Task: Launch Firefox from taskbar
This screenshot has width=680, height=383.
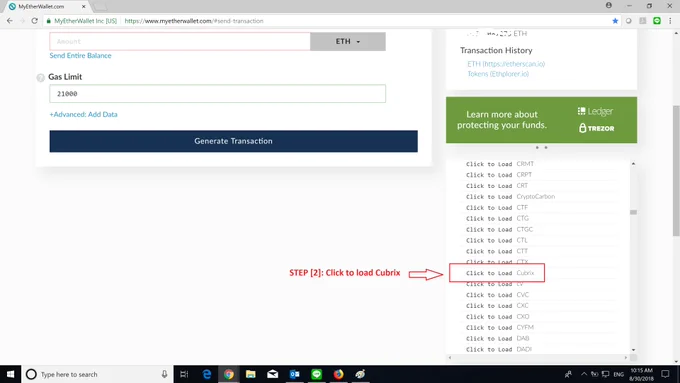Action: pyautogui.click(x=338, y=374)
